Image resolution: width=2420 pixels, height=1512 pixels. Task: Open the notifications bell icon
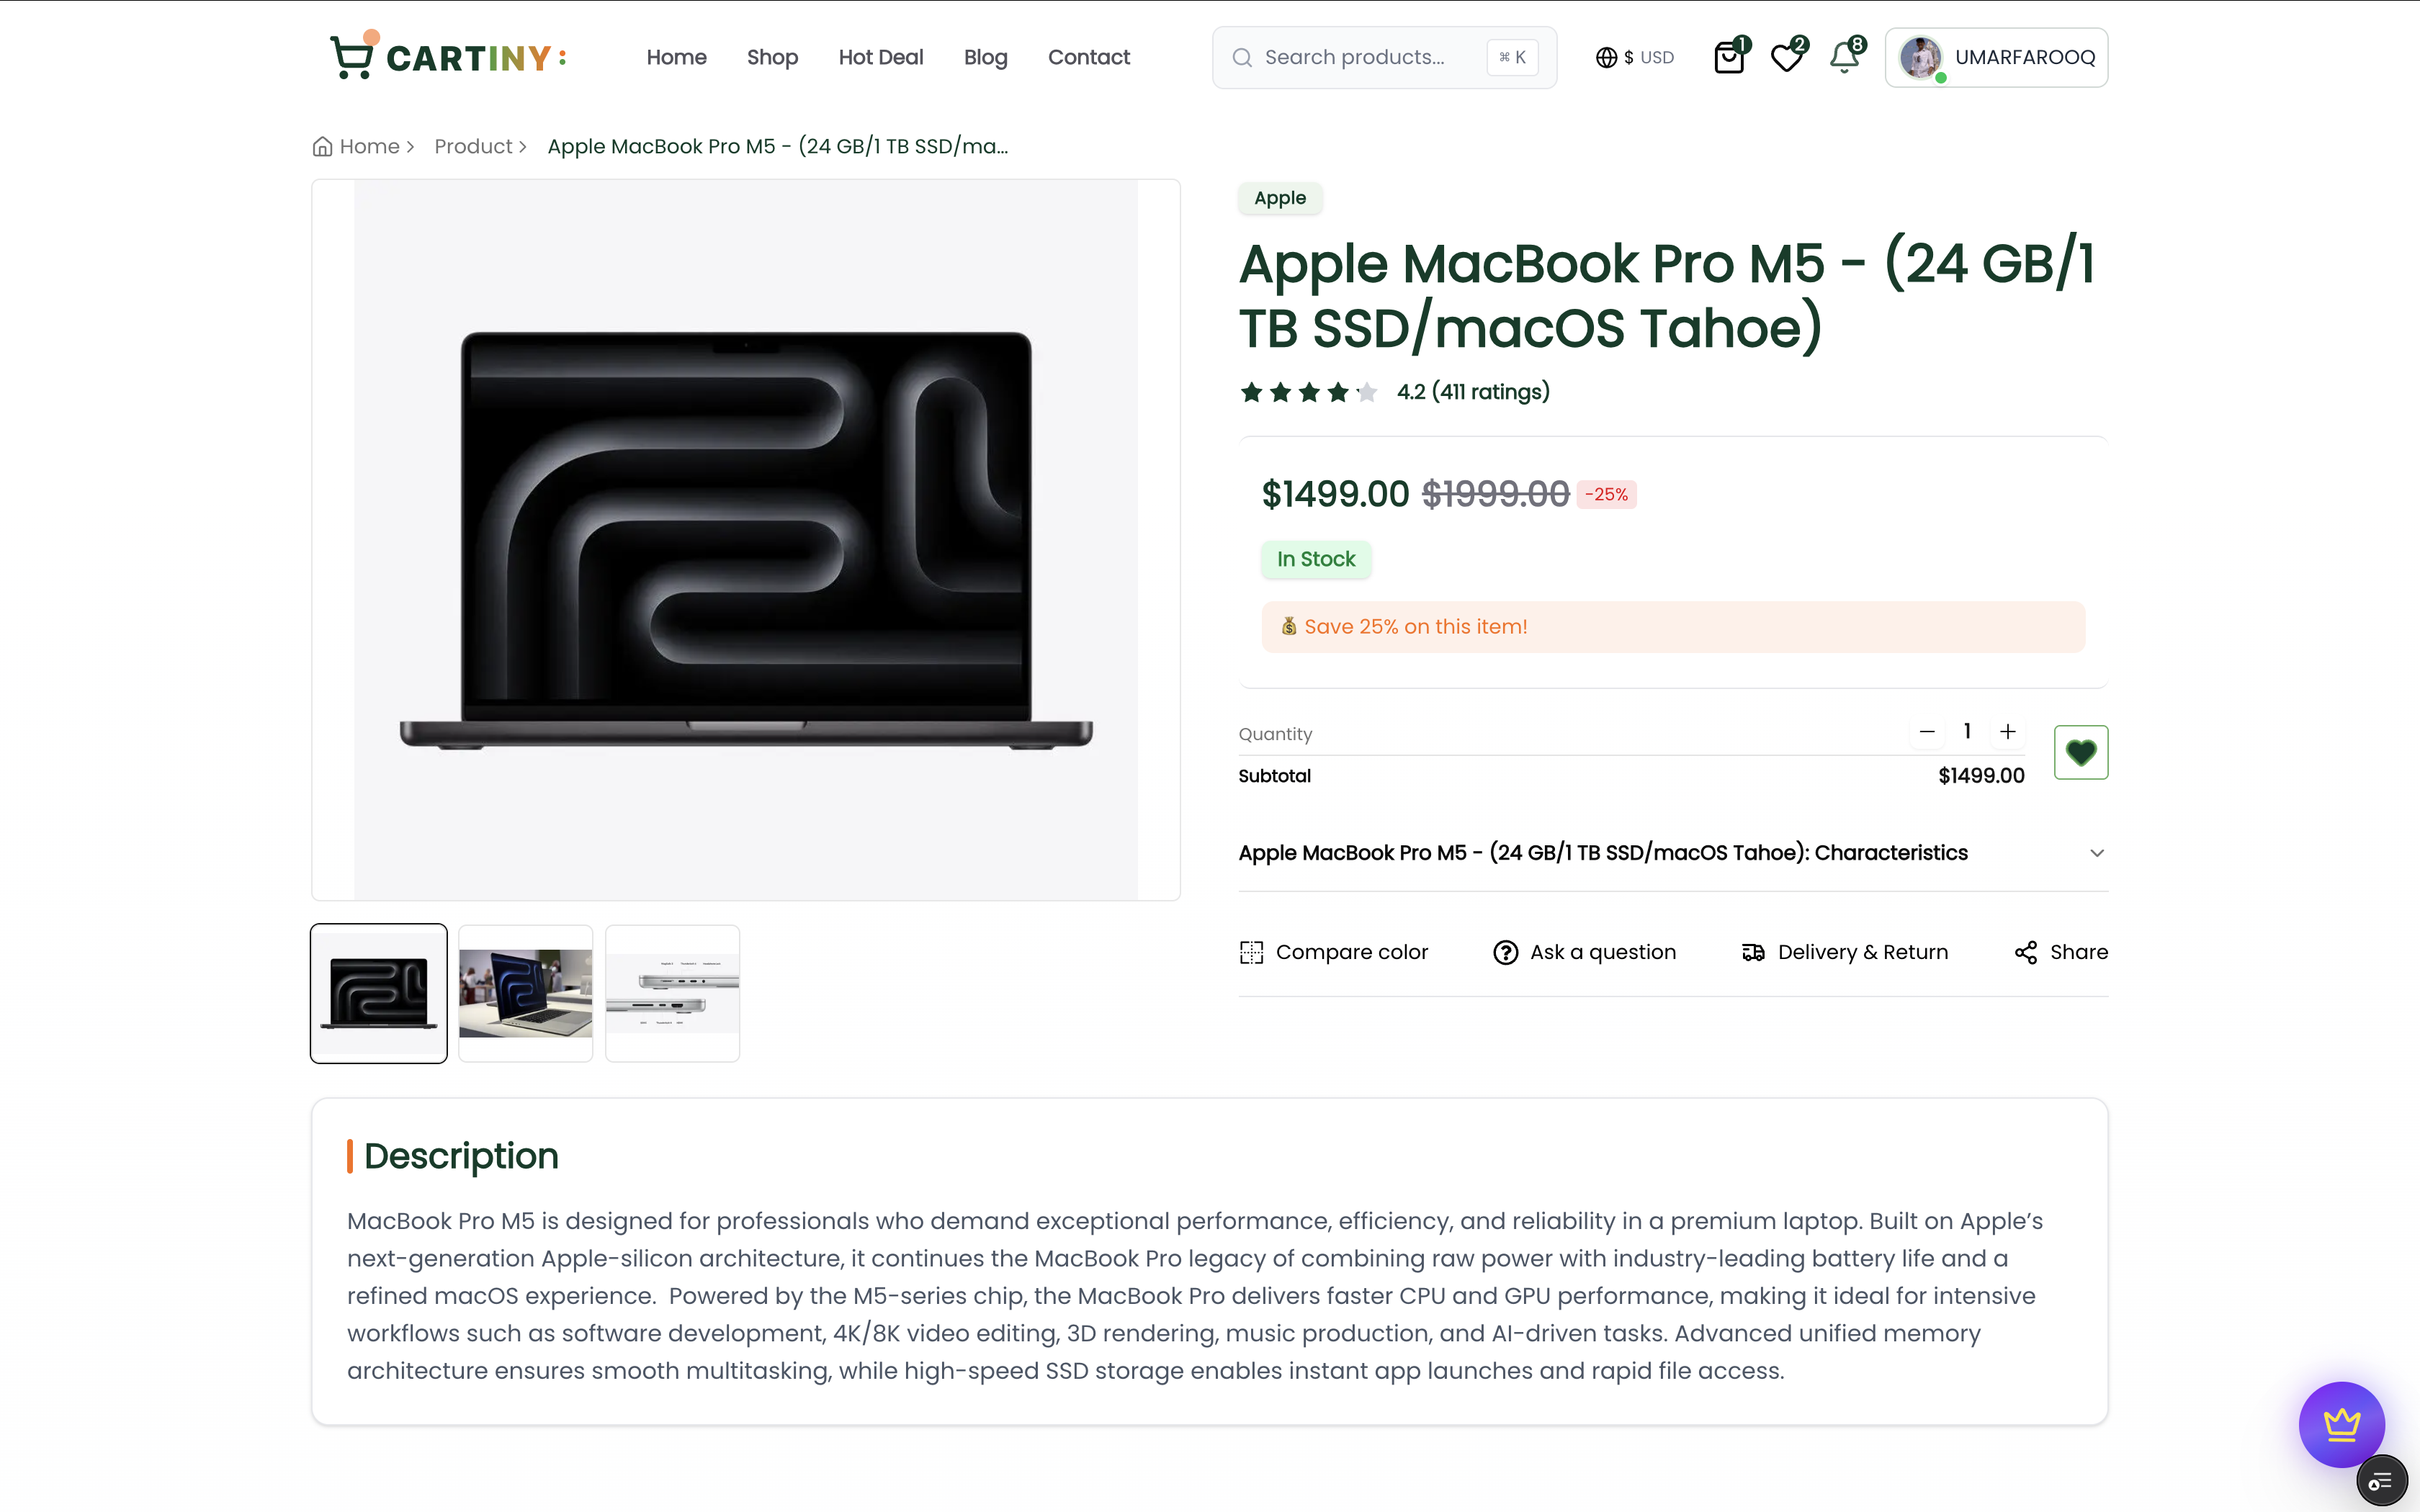(1844, 58)
